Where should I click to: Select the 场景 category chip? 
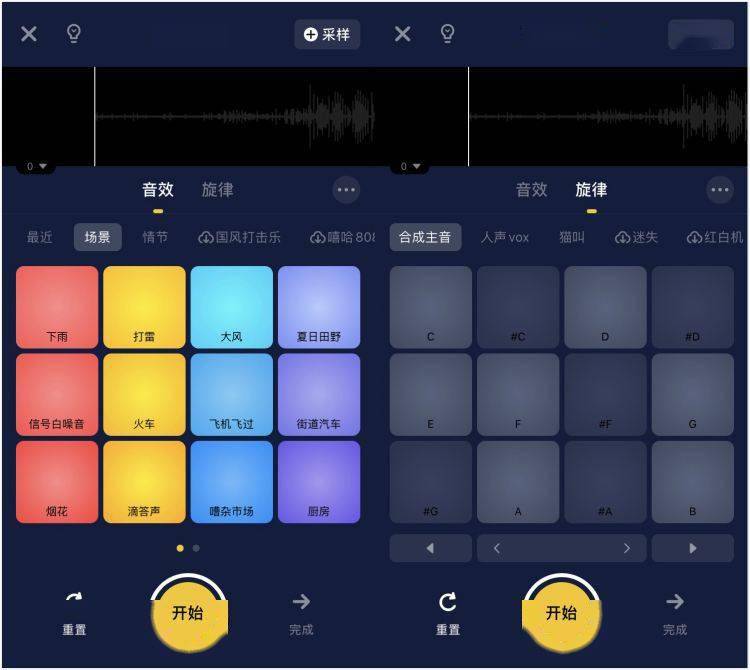click(x=98, y=237)
